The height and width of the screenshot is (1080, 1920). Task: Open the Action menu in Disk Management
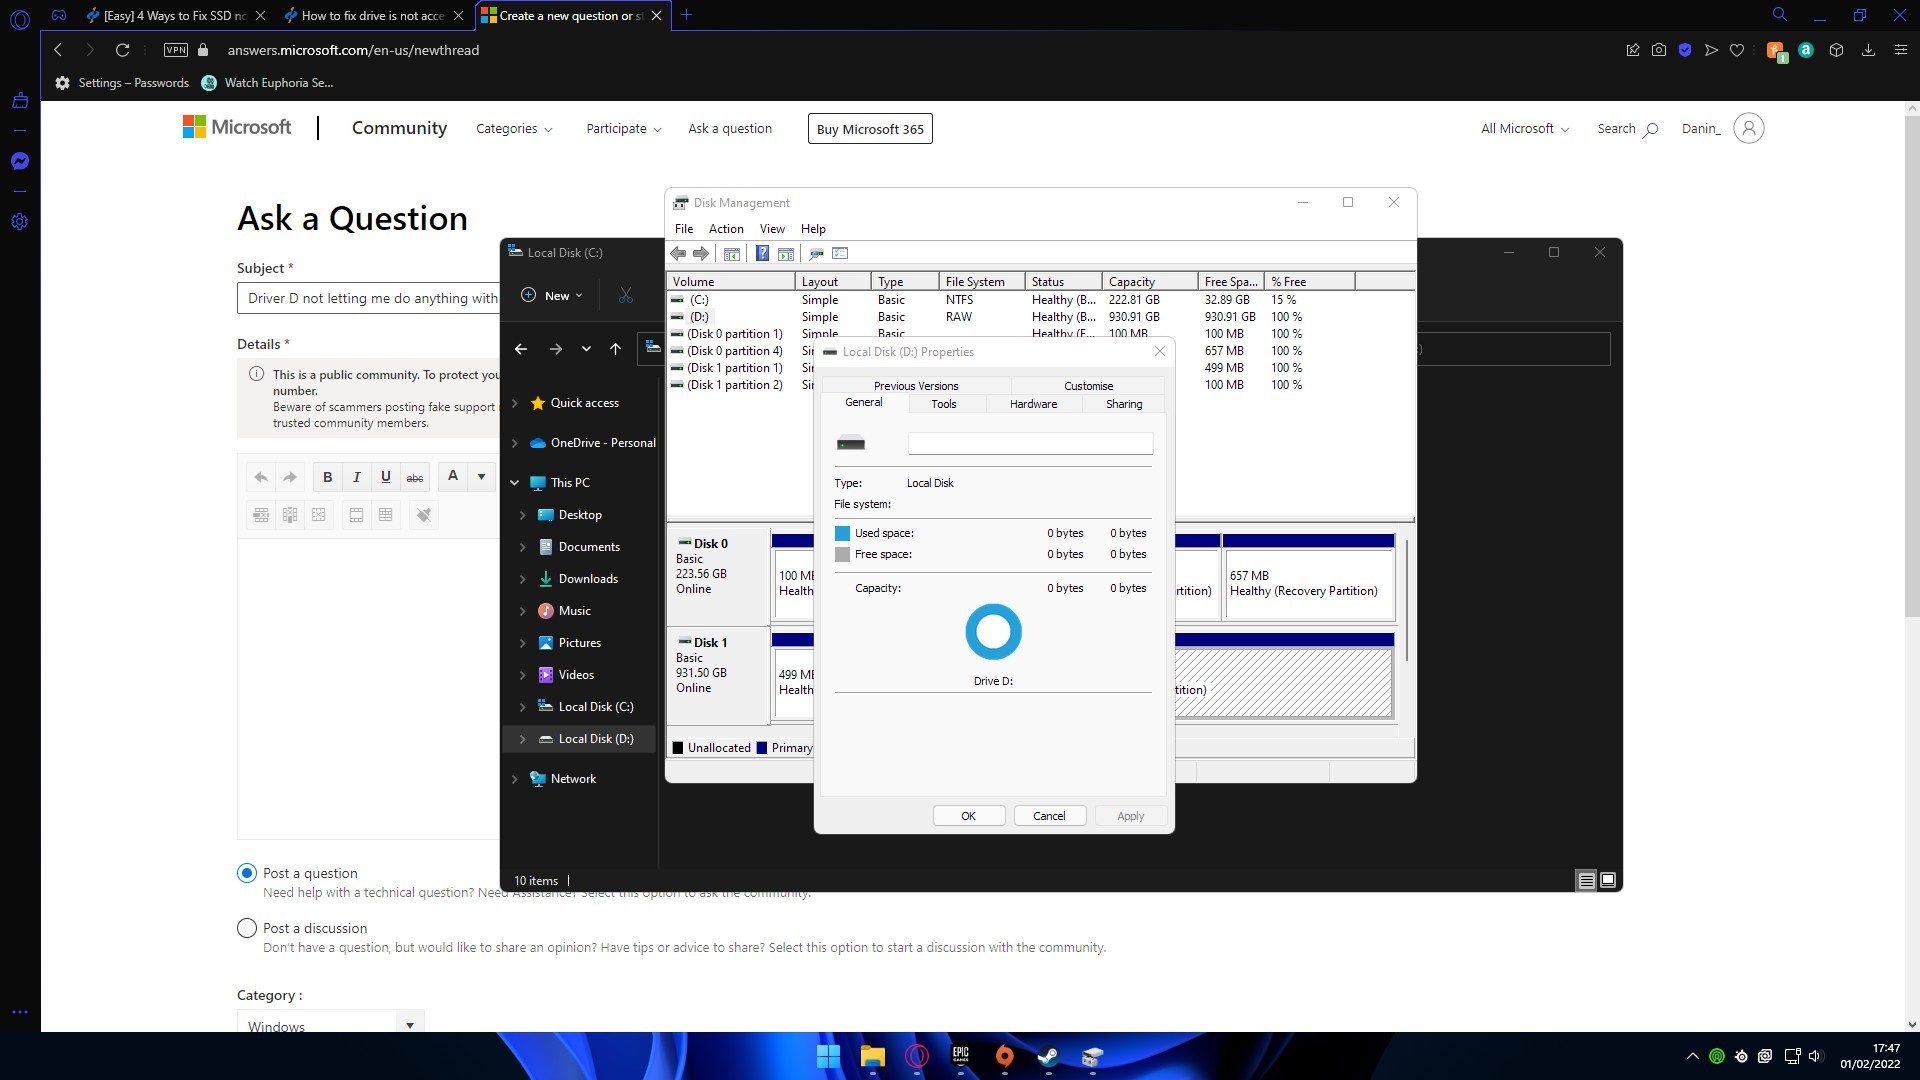click(725, 229)
